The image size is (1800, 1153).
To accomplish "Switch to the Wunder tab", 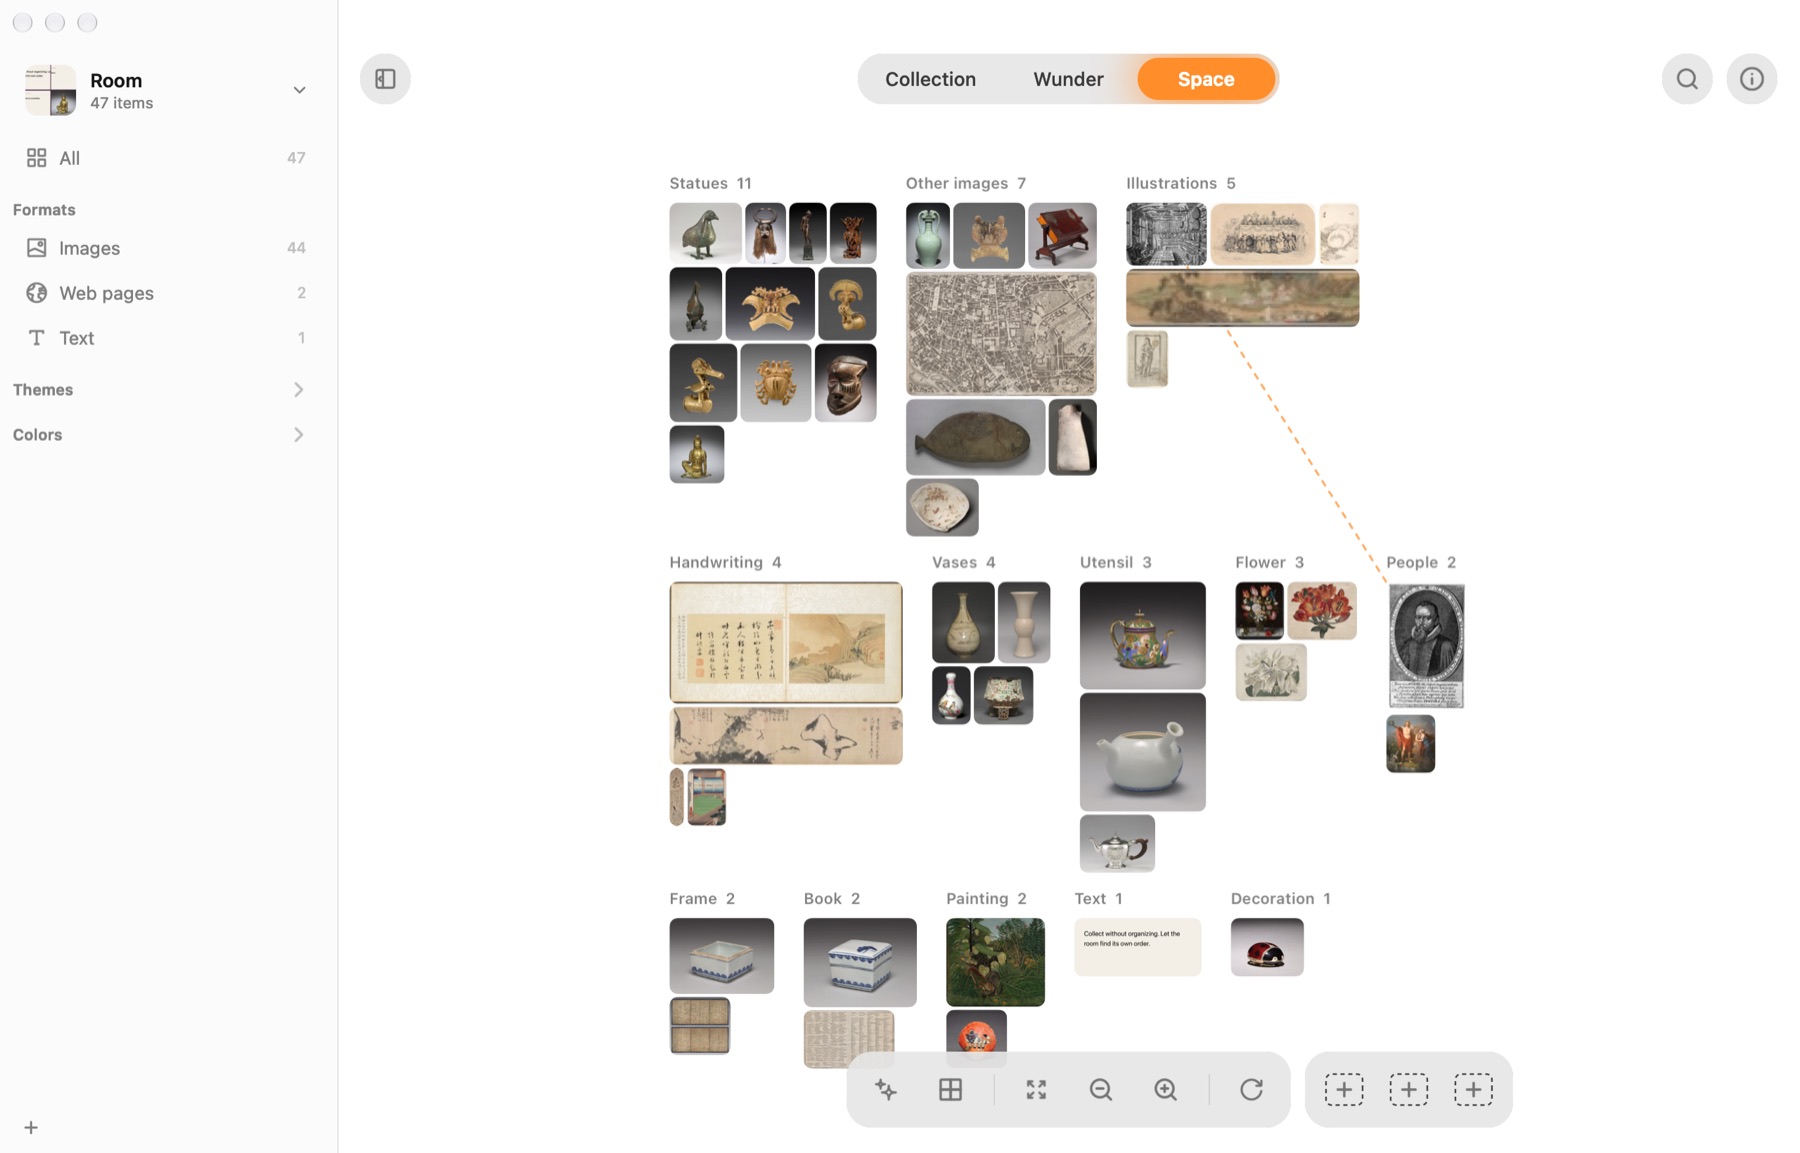I will pyautogui.click(x=1068, y=79).
